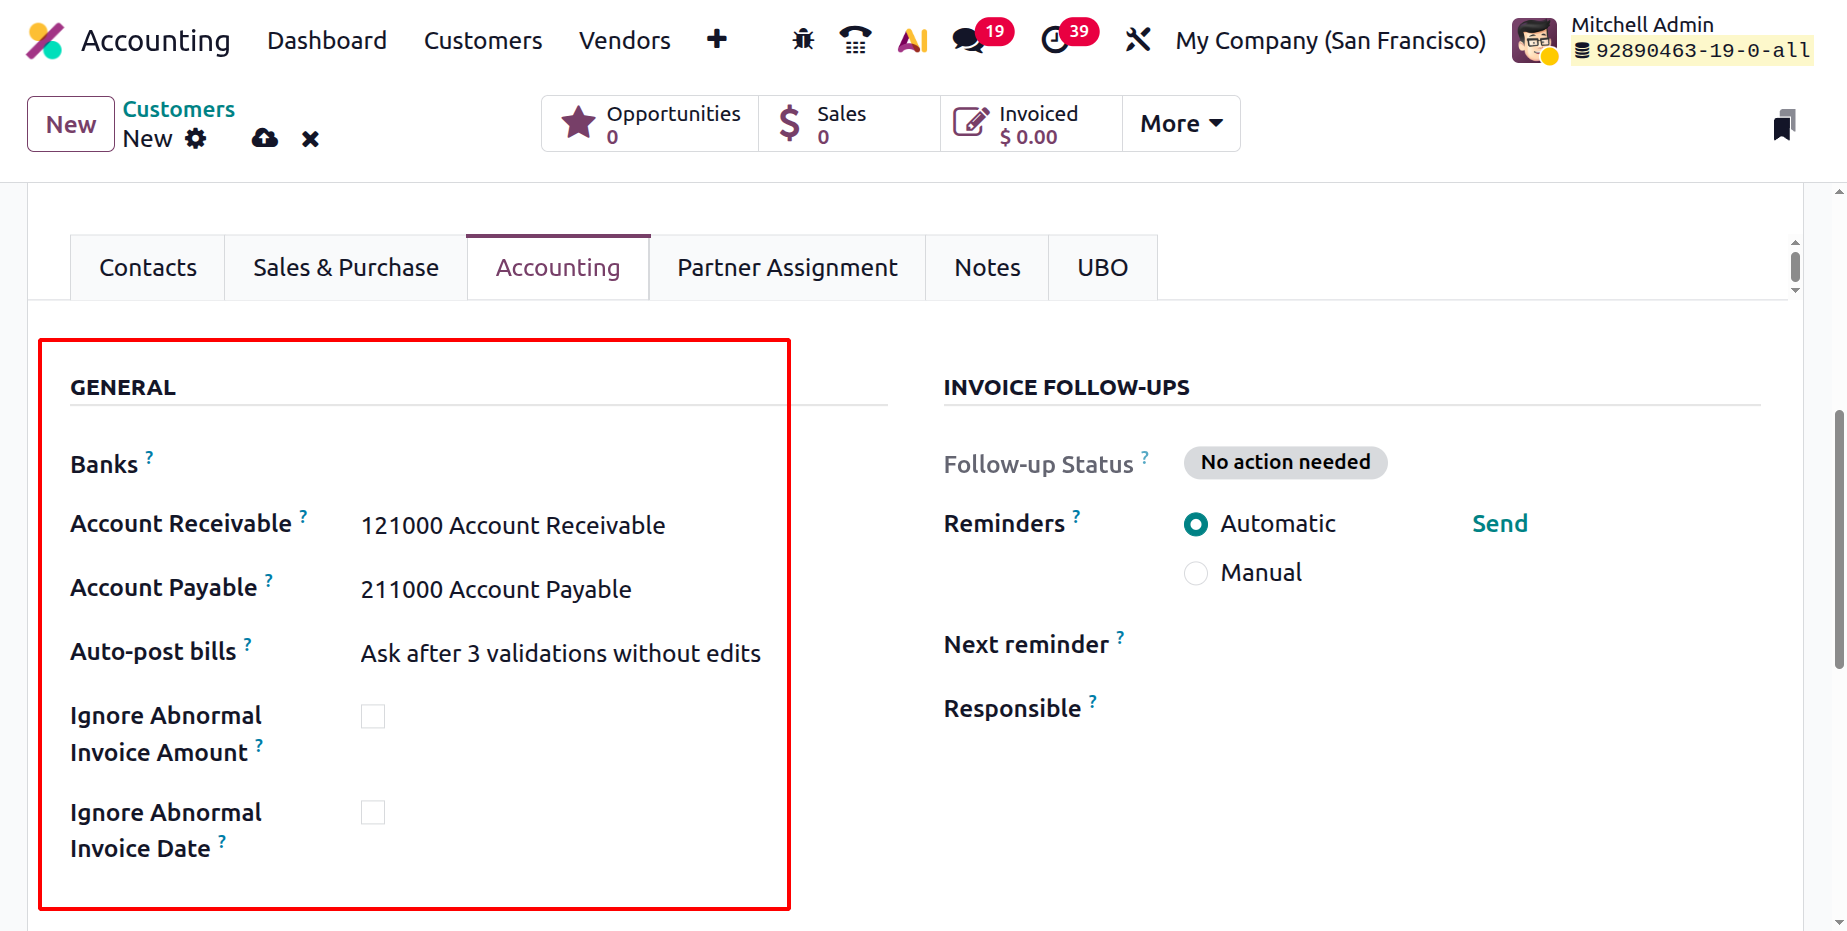1847x931 pixels.
Task: Discard changes with the X icon
Action: point(310,139)
